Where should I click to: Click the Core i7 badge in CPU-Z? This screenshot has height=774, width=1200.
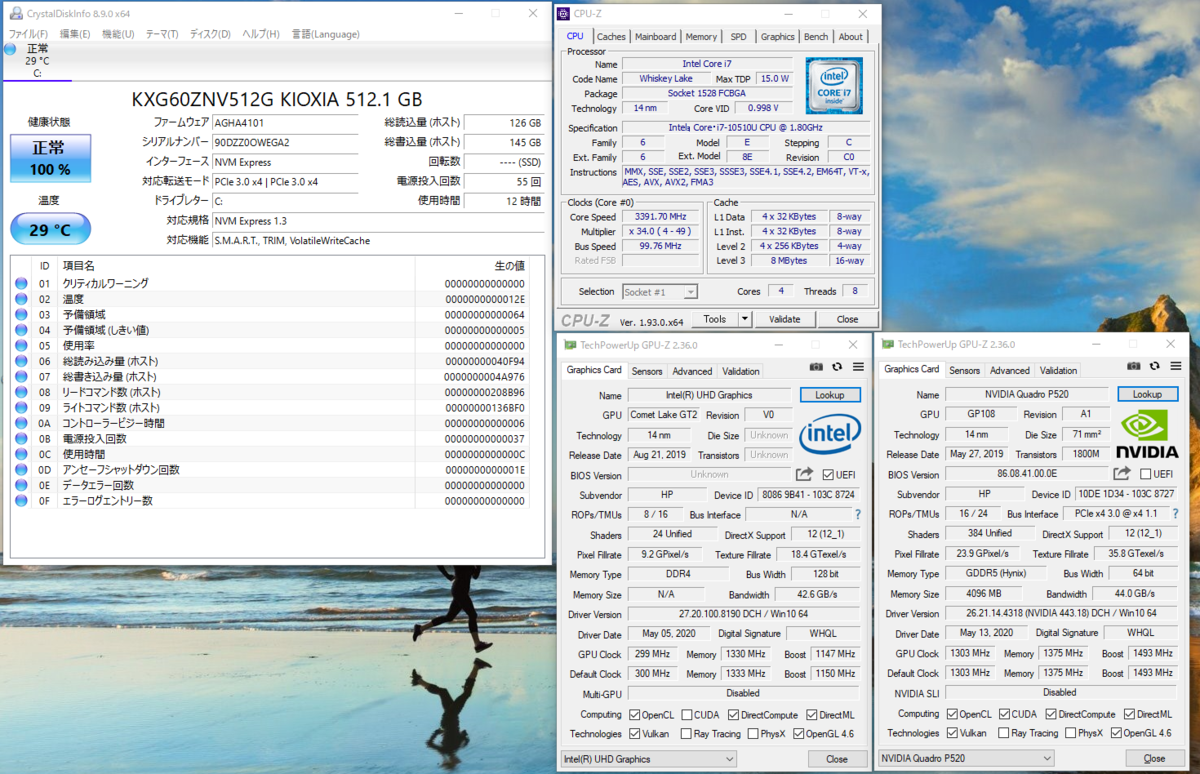(x=834, y=86)
